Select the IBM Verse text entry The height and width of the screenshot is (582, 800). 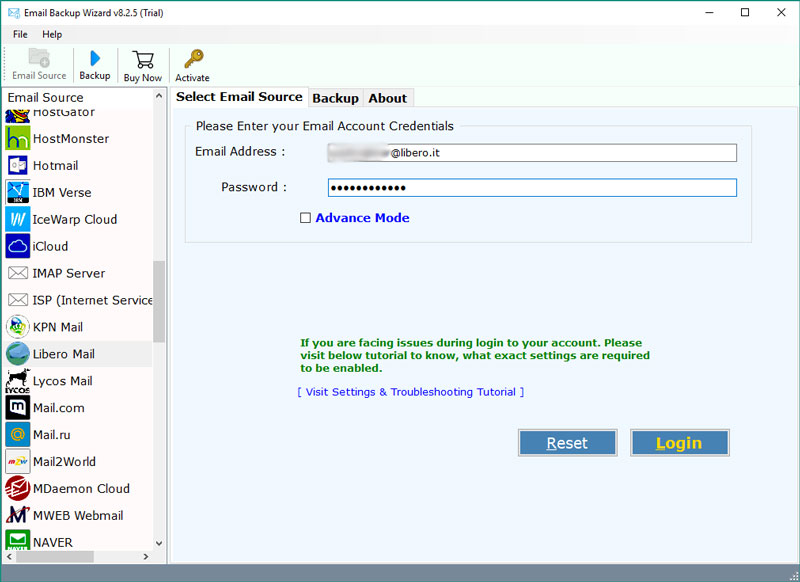click(62, 192)
